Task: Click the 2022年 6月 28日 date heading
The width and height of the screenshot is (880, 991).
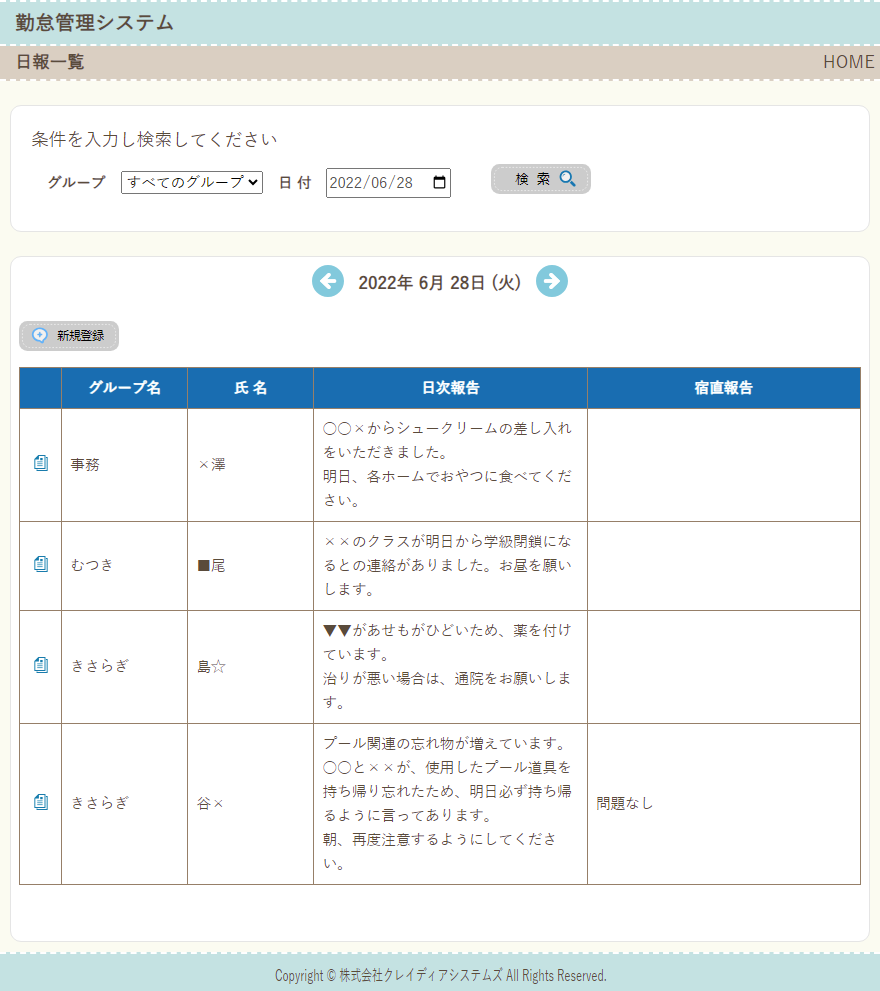Action: point(440,283)
